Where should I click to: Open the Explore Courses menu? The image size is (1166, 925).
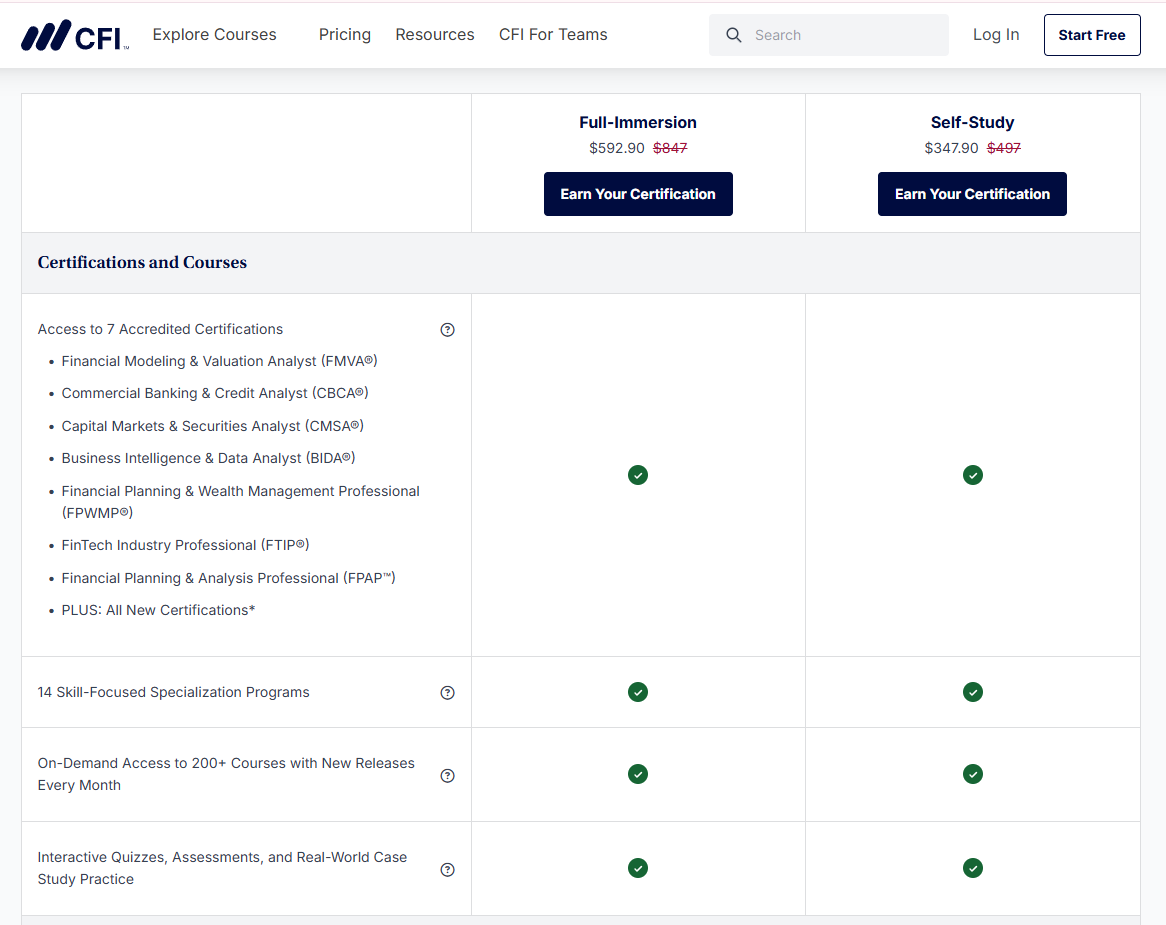click(x=214, y=35)
